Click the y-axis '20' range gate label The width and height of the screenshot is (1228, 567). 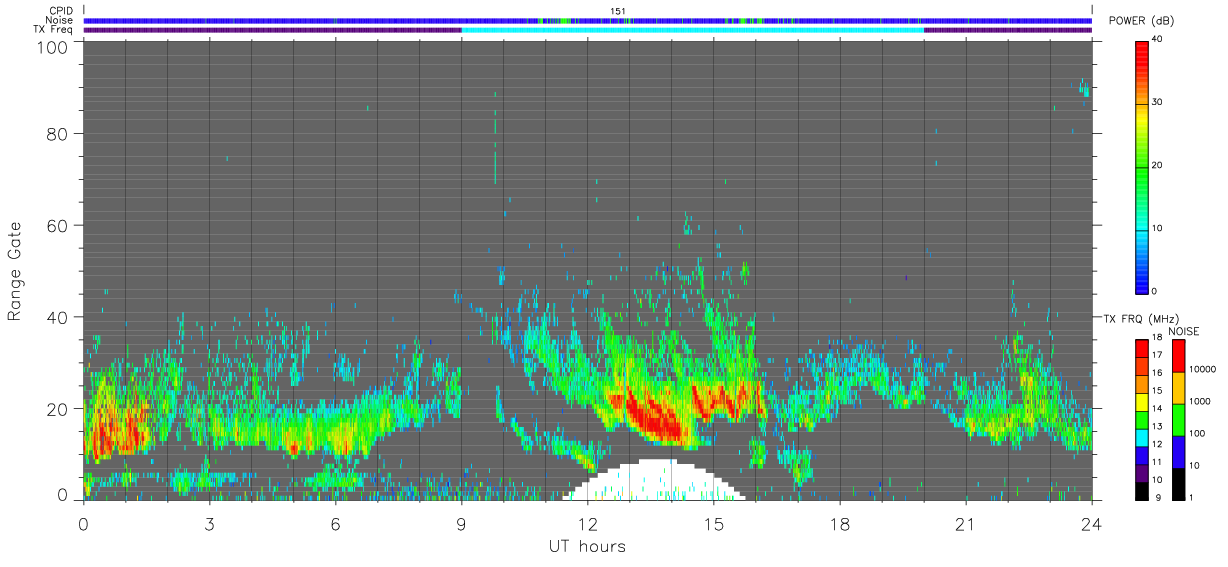pos(56,409)
